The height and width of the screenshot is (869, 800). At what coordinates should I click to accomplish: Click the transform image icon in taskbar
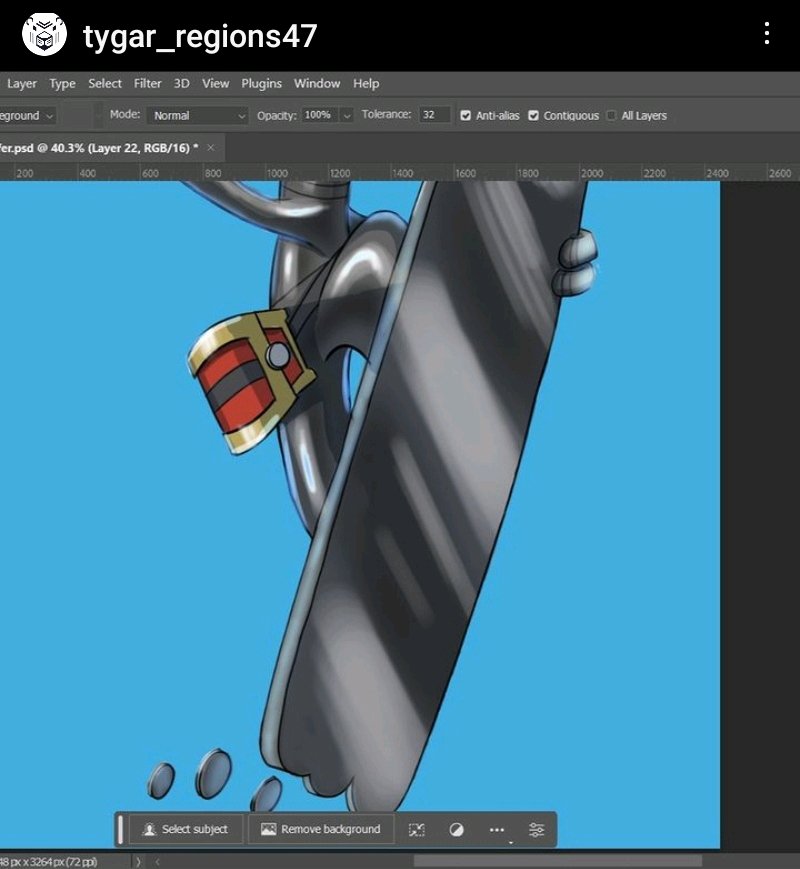pos(416,830)
